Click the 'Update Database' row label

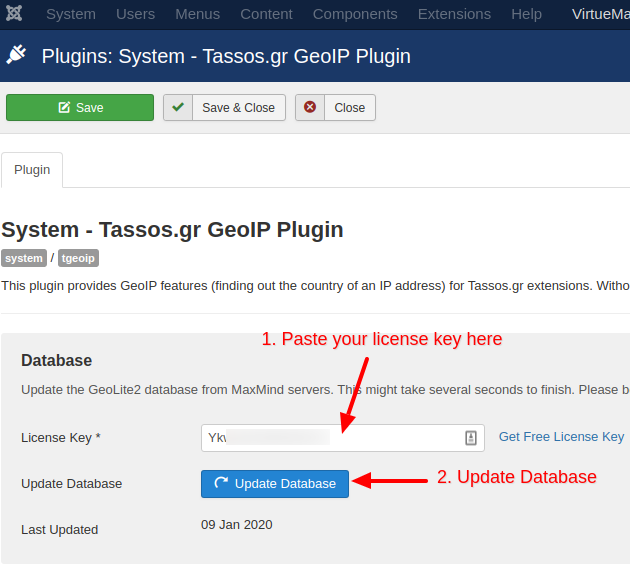[x=72, y=484]
